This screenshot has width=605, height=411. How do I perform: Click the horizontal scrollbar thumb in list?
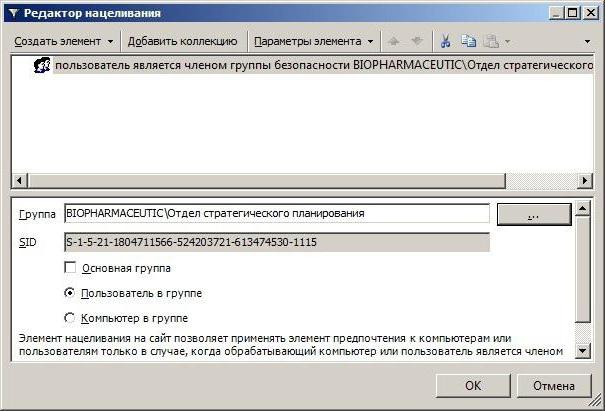pos(266,180)
